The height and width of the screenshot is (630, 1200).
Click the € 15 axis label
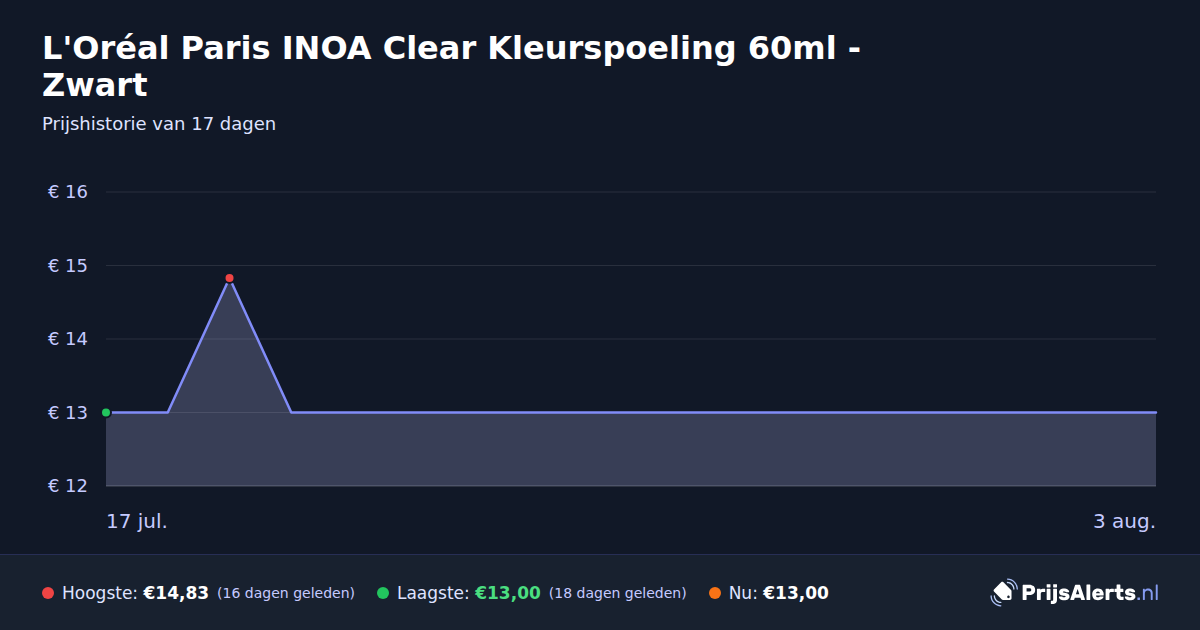point(68,265)
